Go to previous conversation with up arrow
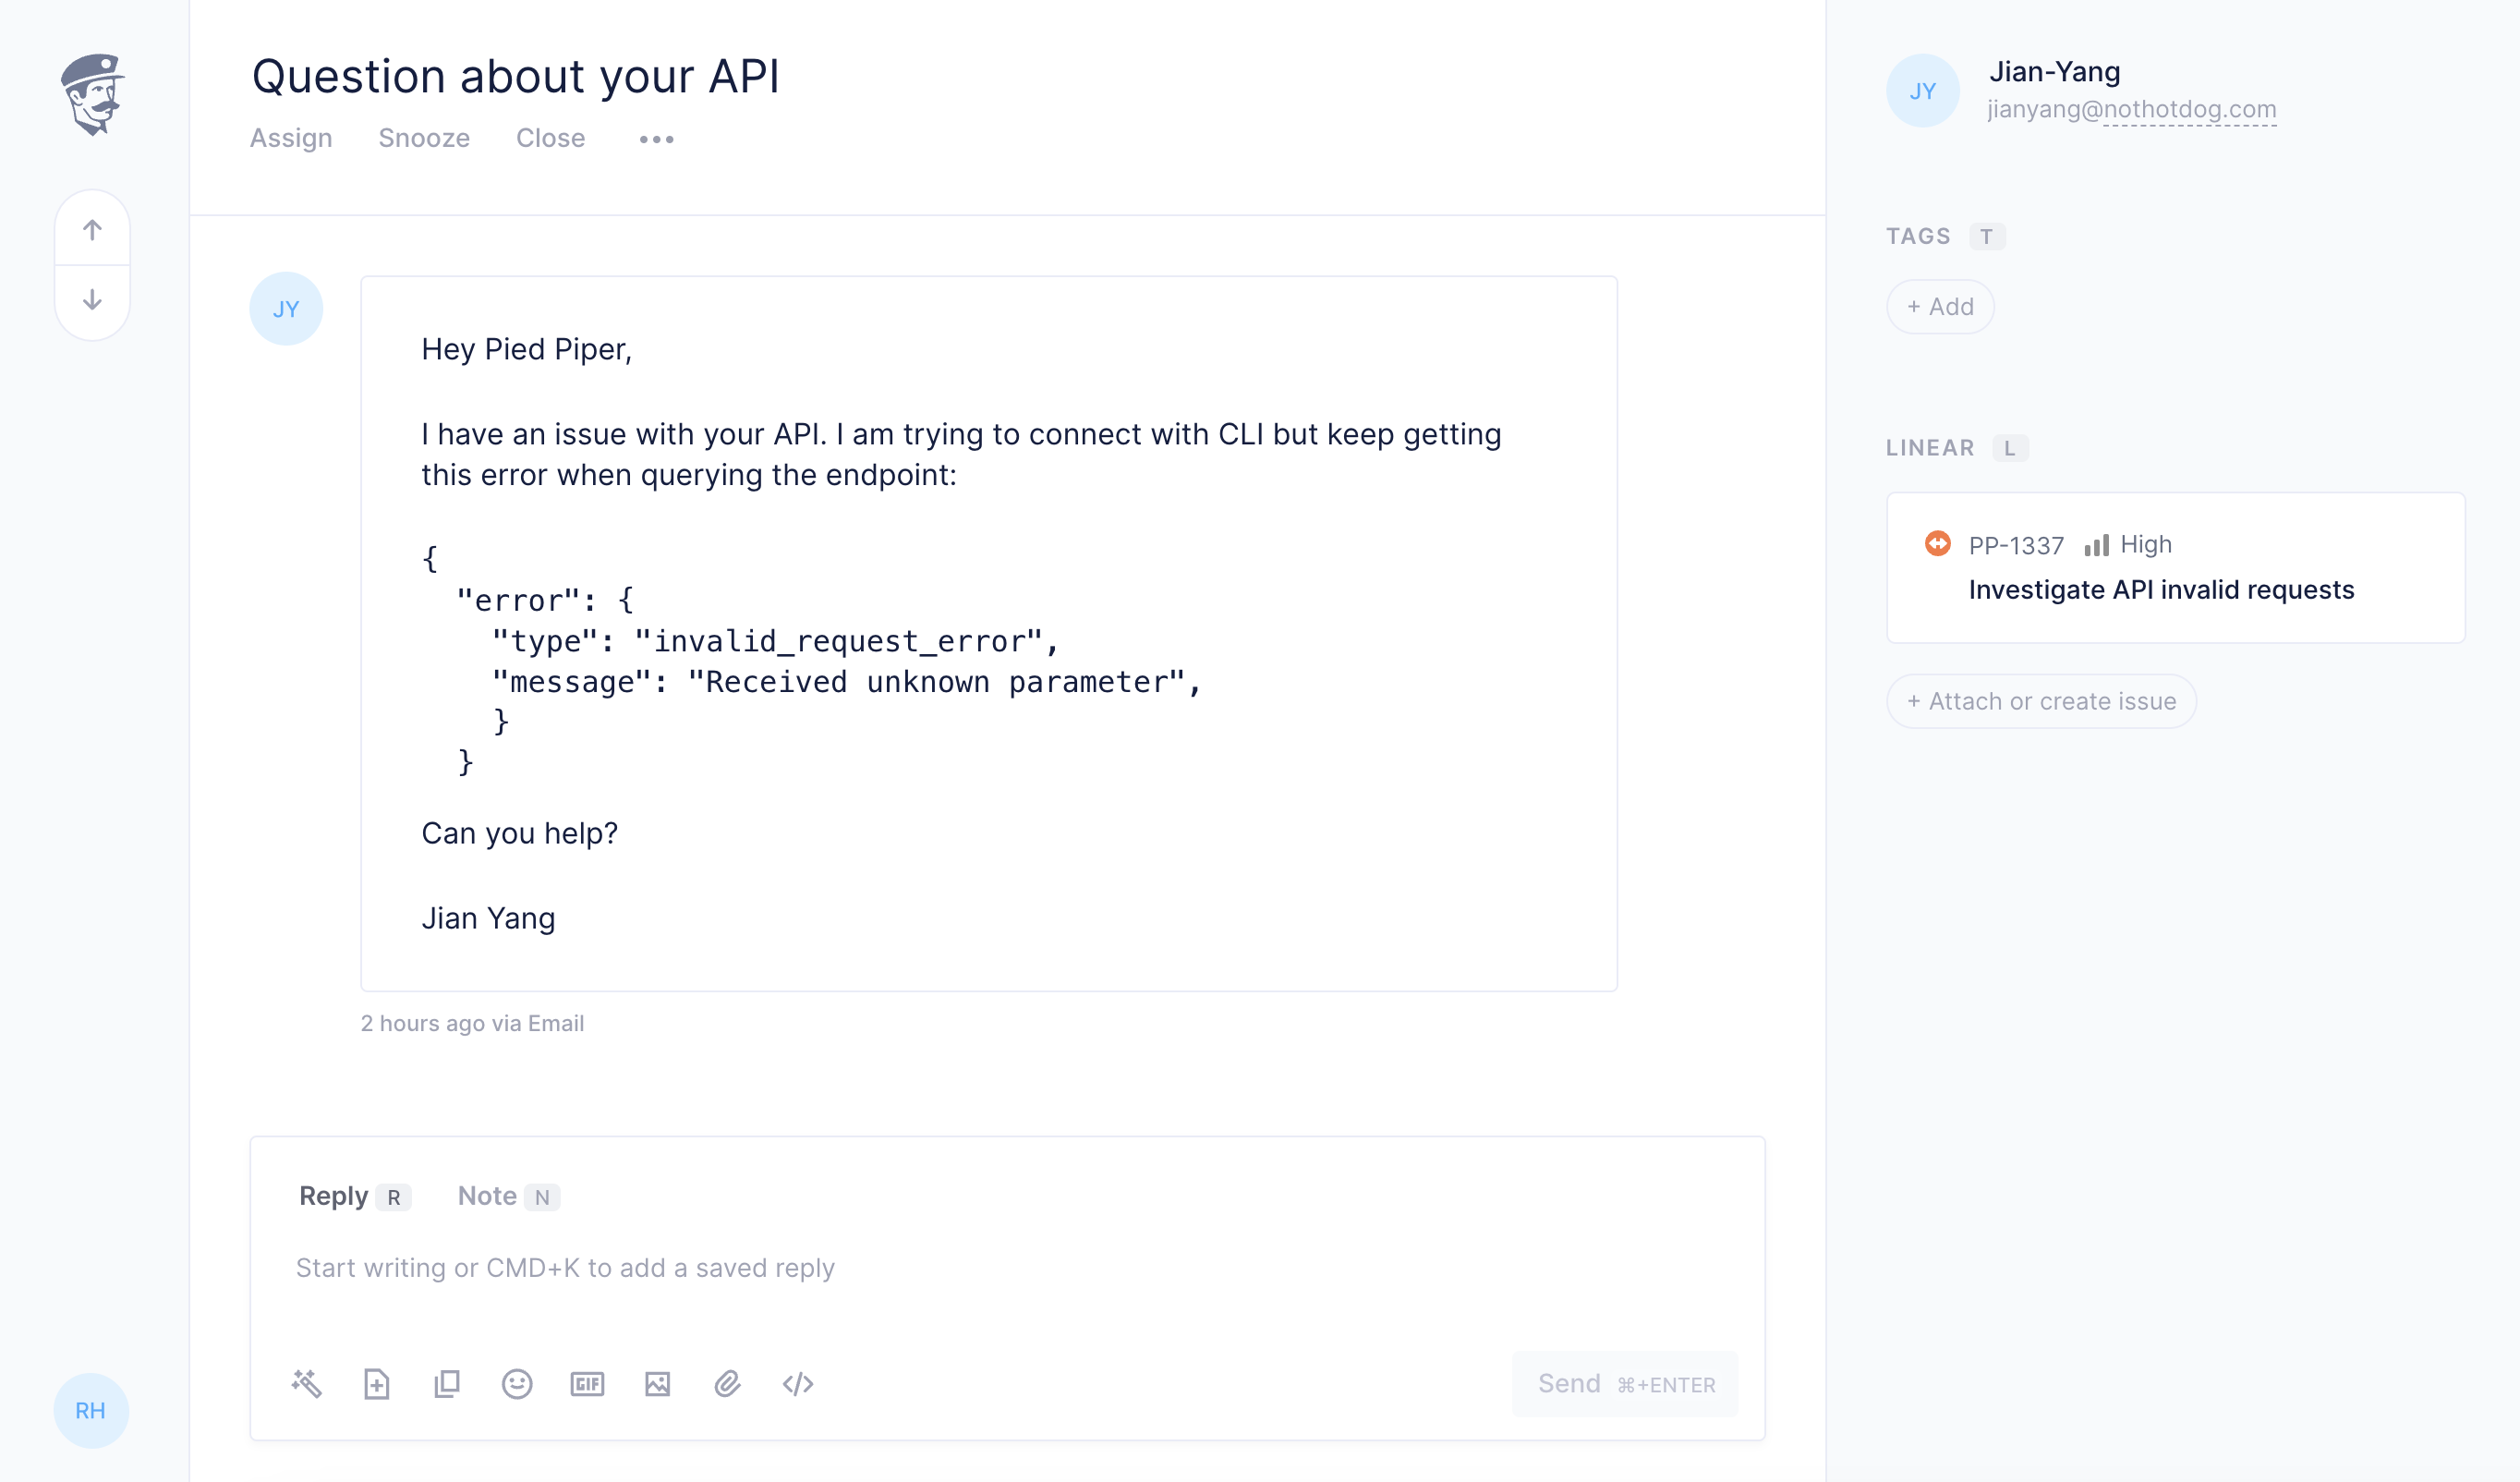Viewport: 2520px width, 1482px height. click(x=92, y=230)
